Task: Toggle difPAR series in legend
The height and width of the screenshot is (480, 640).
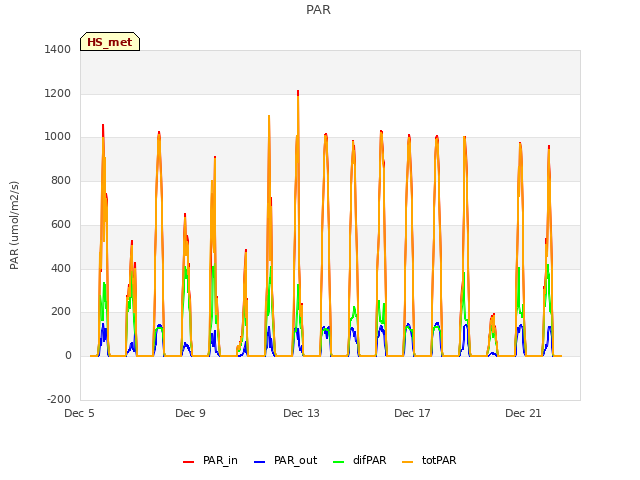Action: (x=359, y=460)
